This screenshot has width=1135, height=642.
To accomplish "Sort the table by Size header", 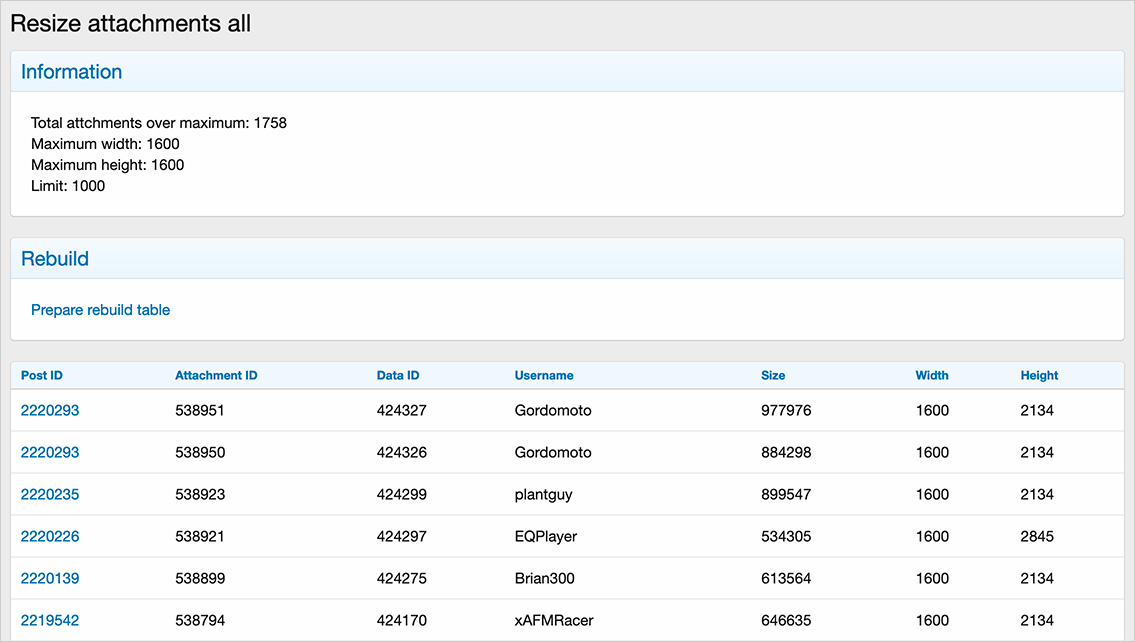I will click(x=773, y=375).
